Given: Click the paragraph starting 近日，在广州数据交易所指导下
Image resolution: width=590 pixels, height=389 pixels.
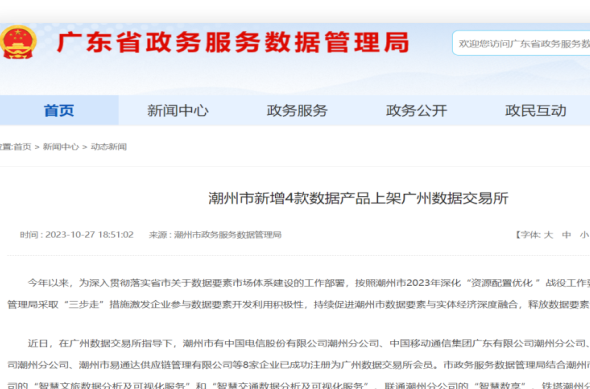Looking at the screenshot, I should click(299, 364).
